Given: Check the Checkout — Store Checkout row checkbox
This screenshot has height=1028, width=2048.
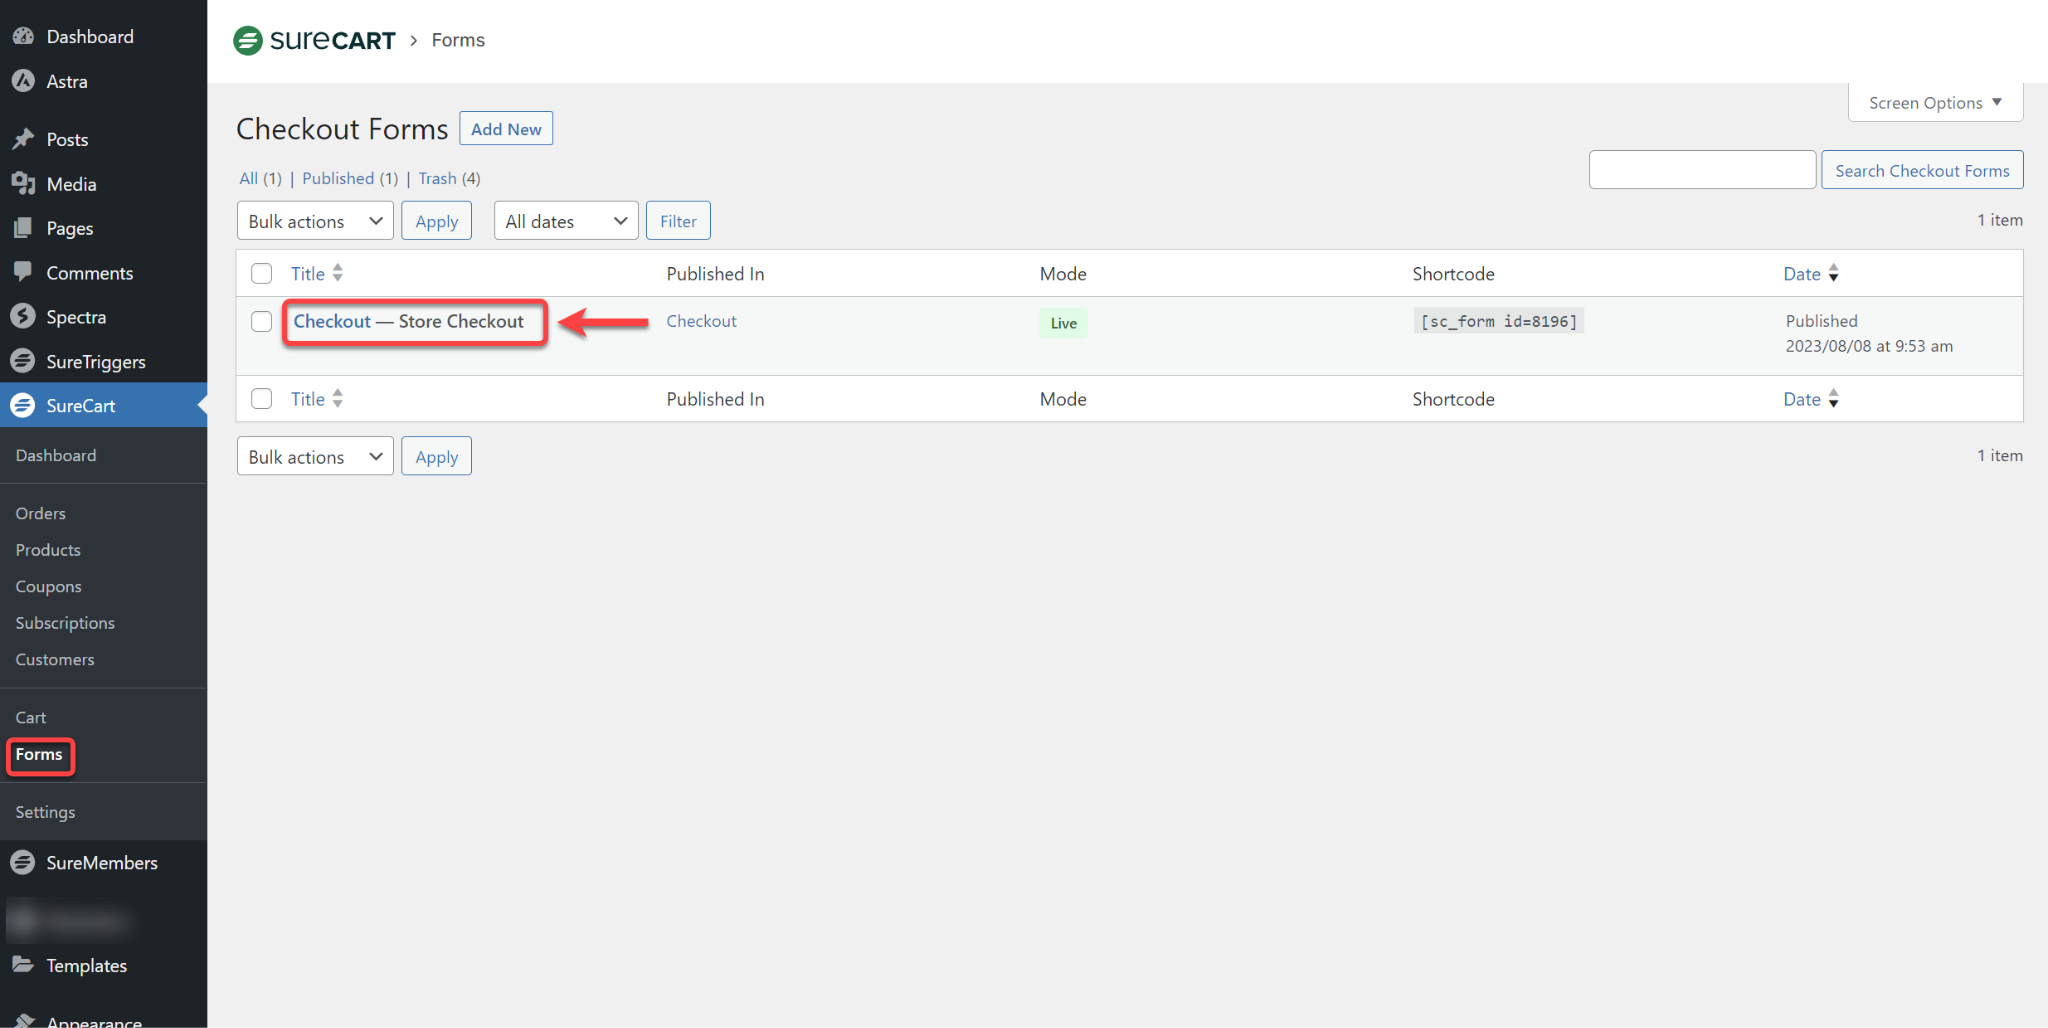Looking at the screenshot, I should coord(262,321).
